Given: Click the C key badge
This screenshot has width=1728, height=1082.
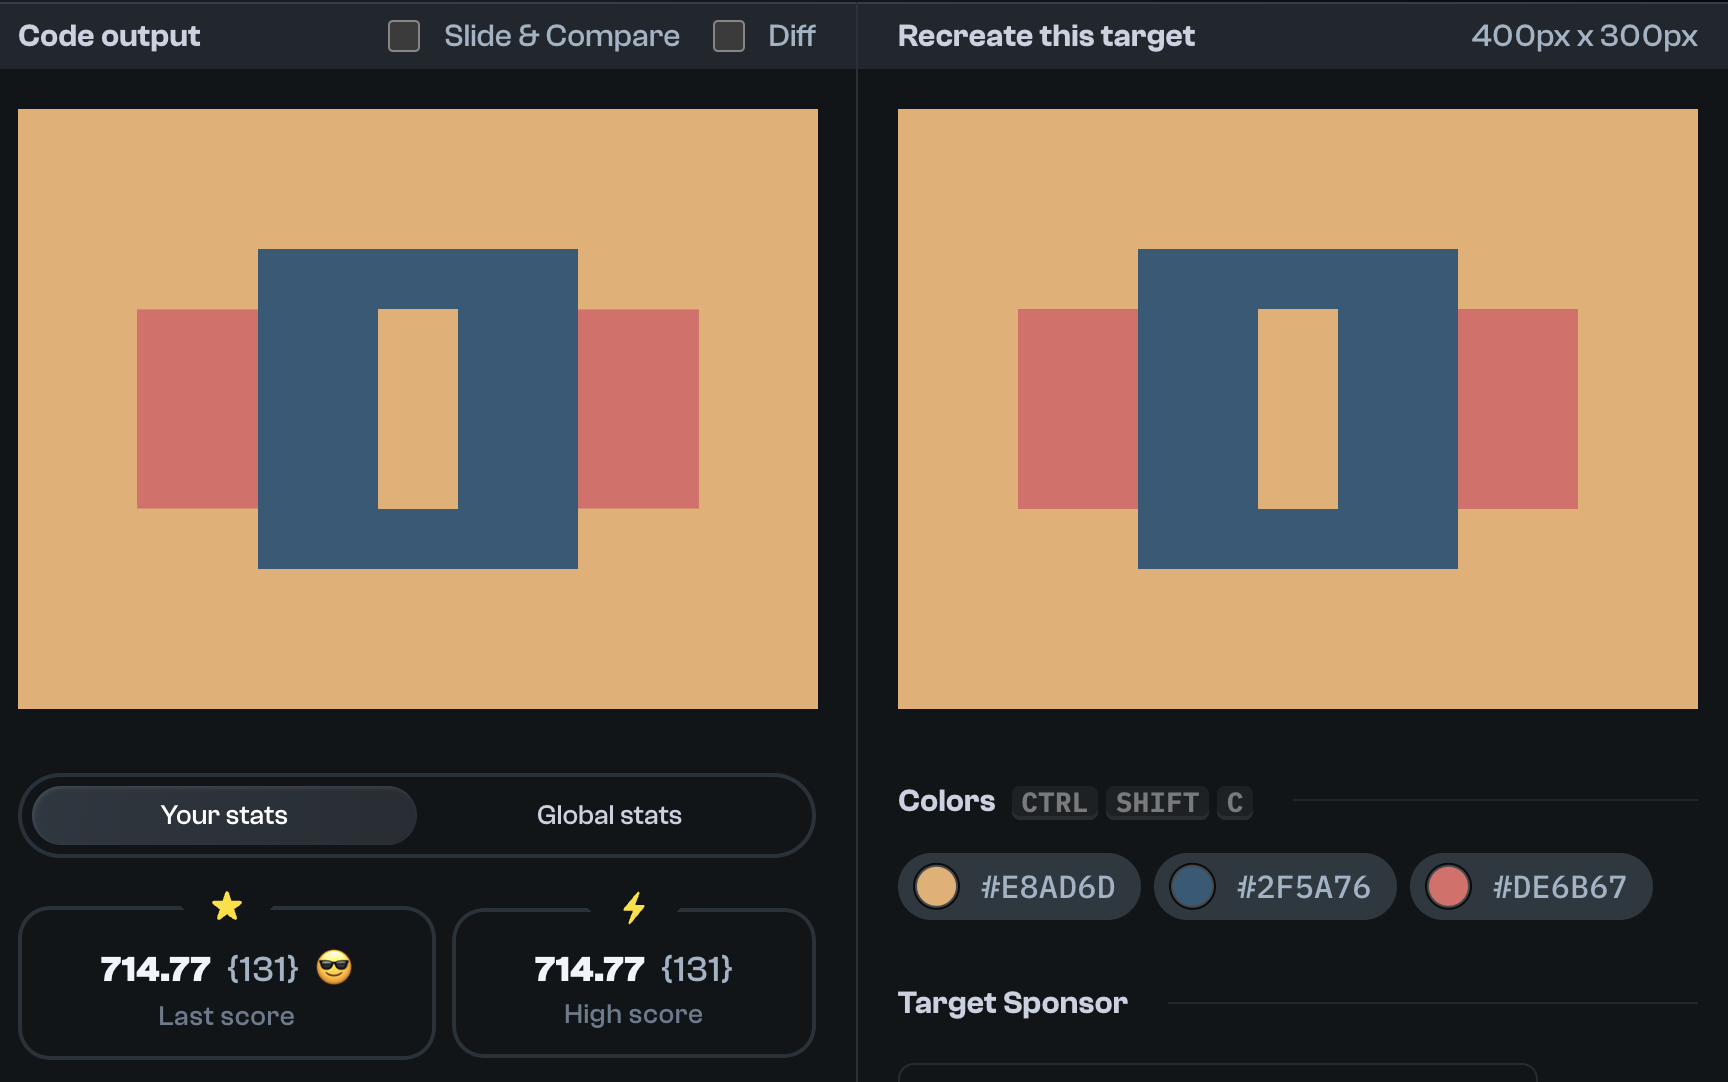Looking at the screenshot, I should click(x=1234, y=802).
